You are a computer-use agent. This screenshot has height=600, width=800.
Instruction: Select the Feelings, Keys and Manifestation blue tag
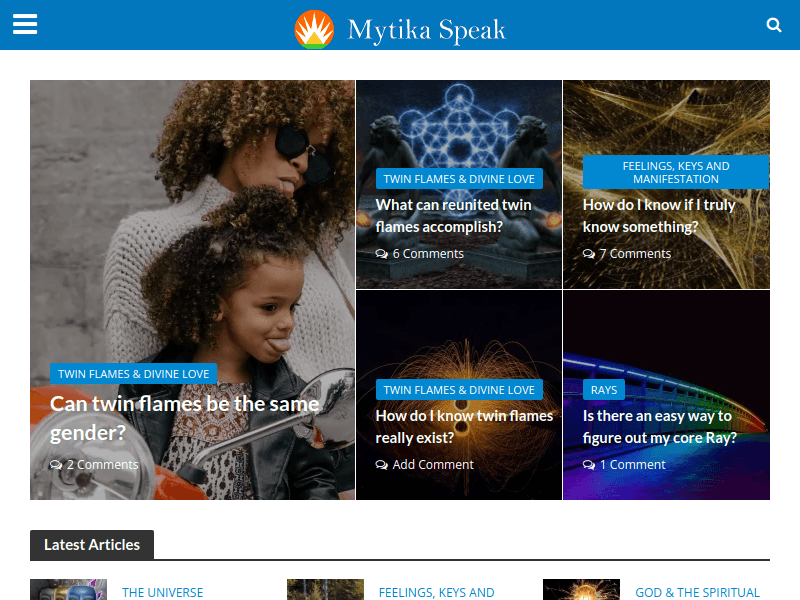pos(676,172)
